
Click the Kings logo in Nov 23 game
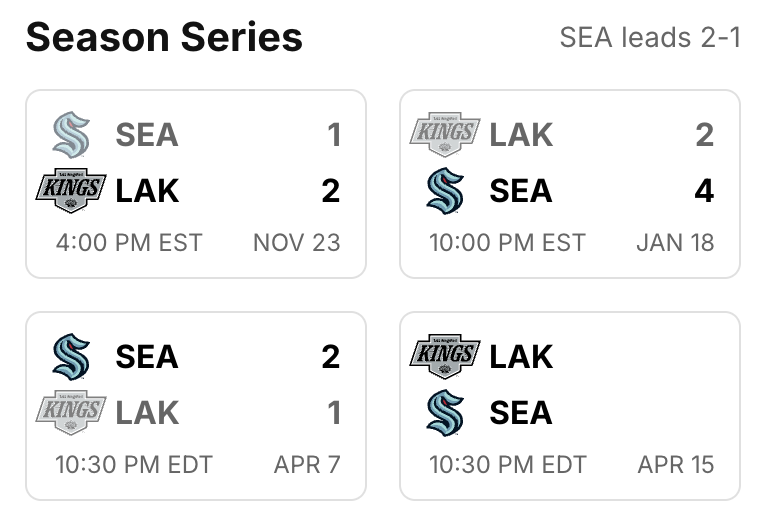point(71,191)
